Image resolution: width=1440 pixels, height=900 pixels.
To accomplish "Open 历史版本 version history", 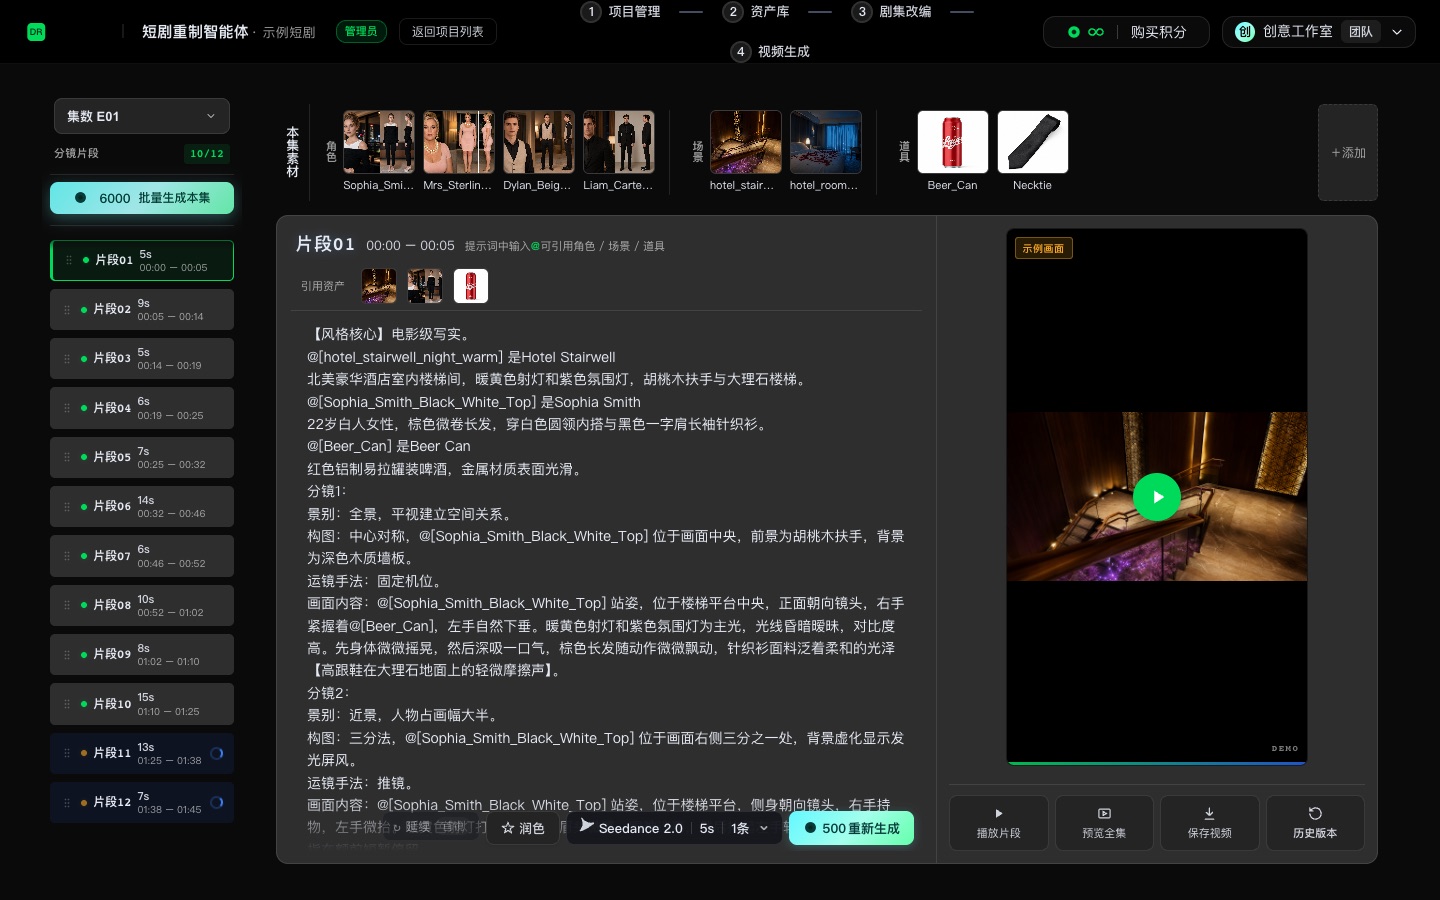I will [x=1315, y=823].
